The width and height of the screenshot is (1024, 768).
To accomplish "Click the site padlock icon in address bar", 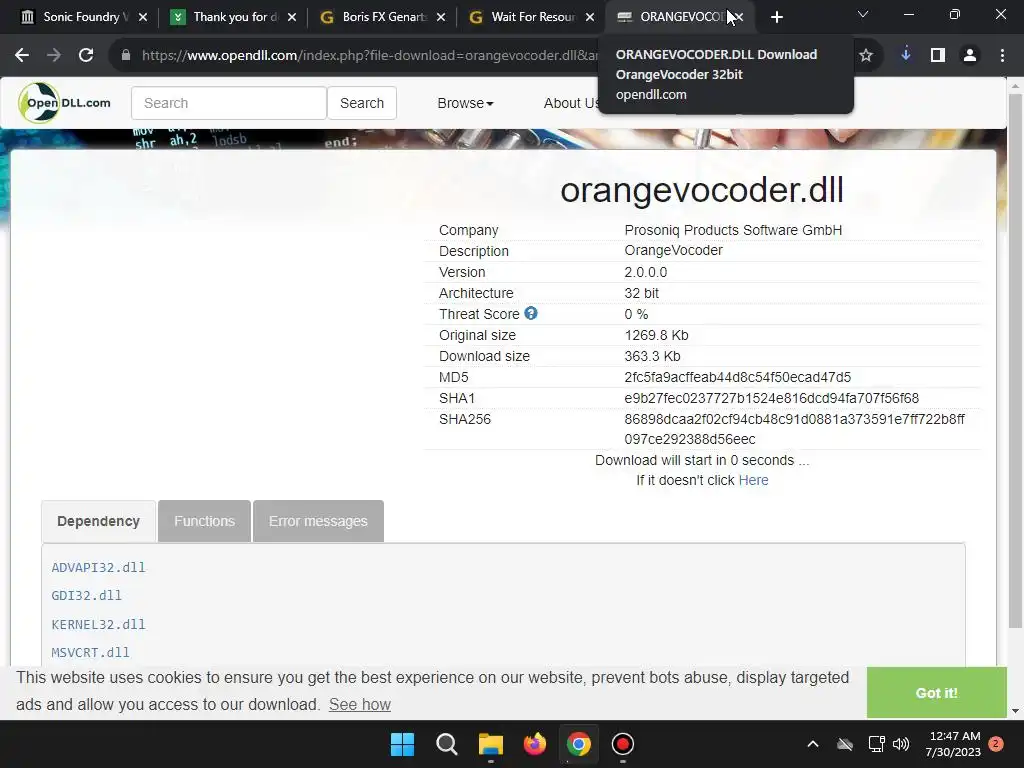I will pos(126,56).
